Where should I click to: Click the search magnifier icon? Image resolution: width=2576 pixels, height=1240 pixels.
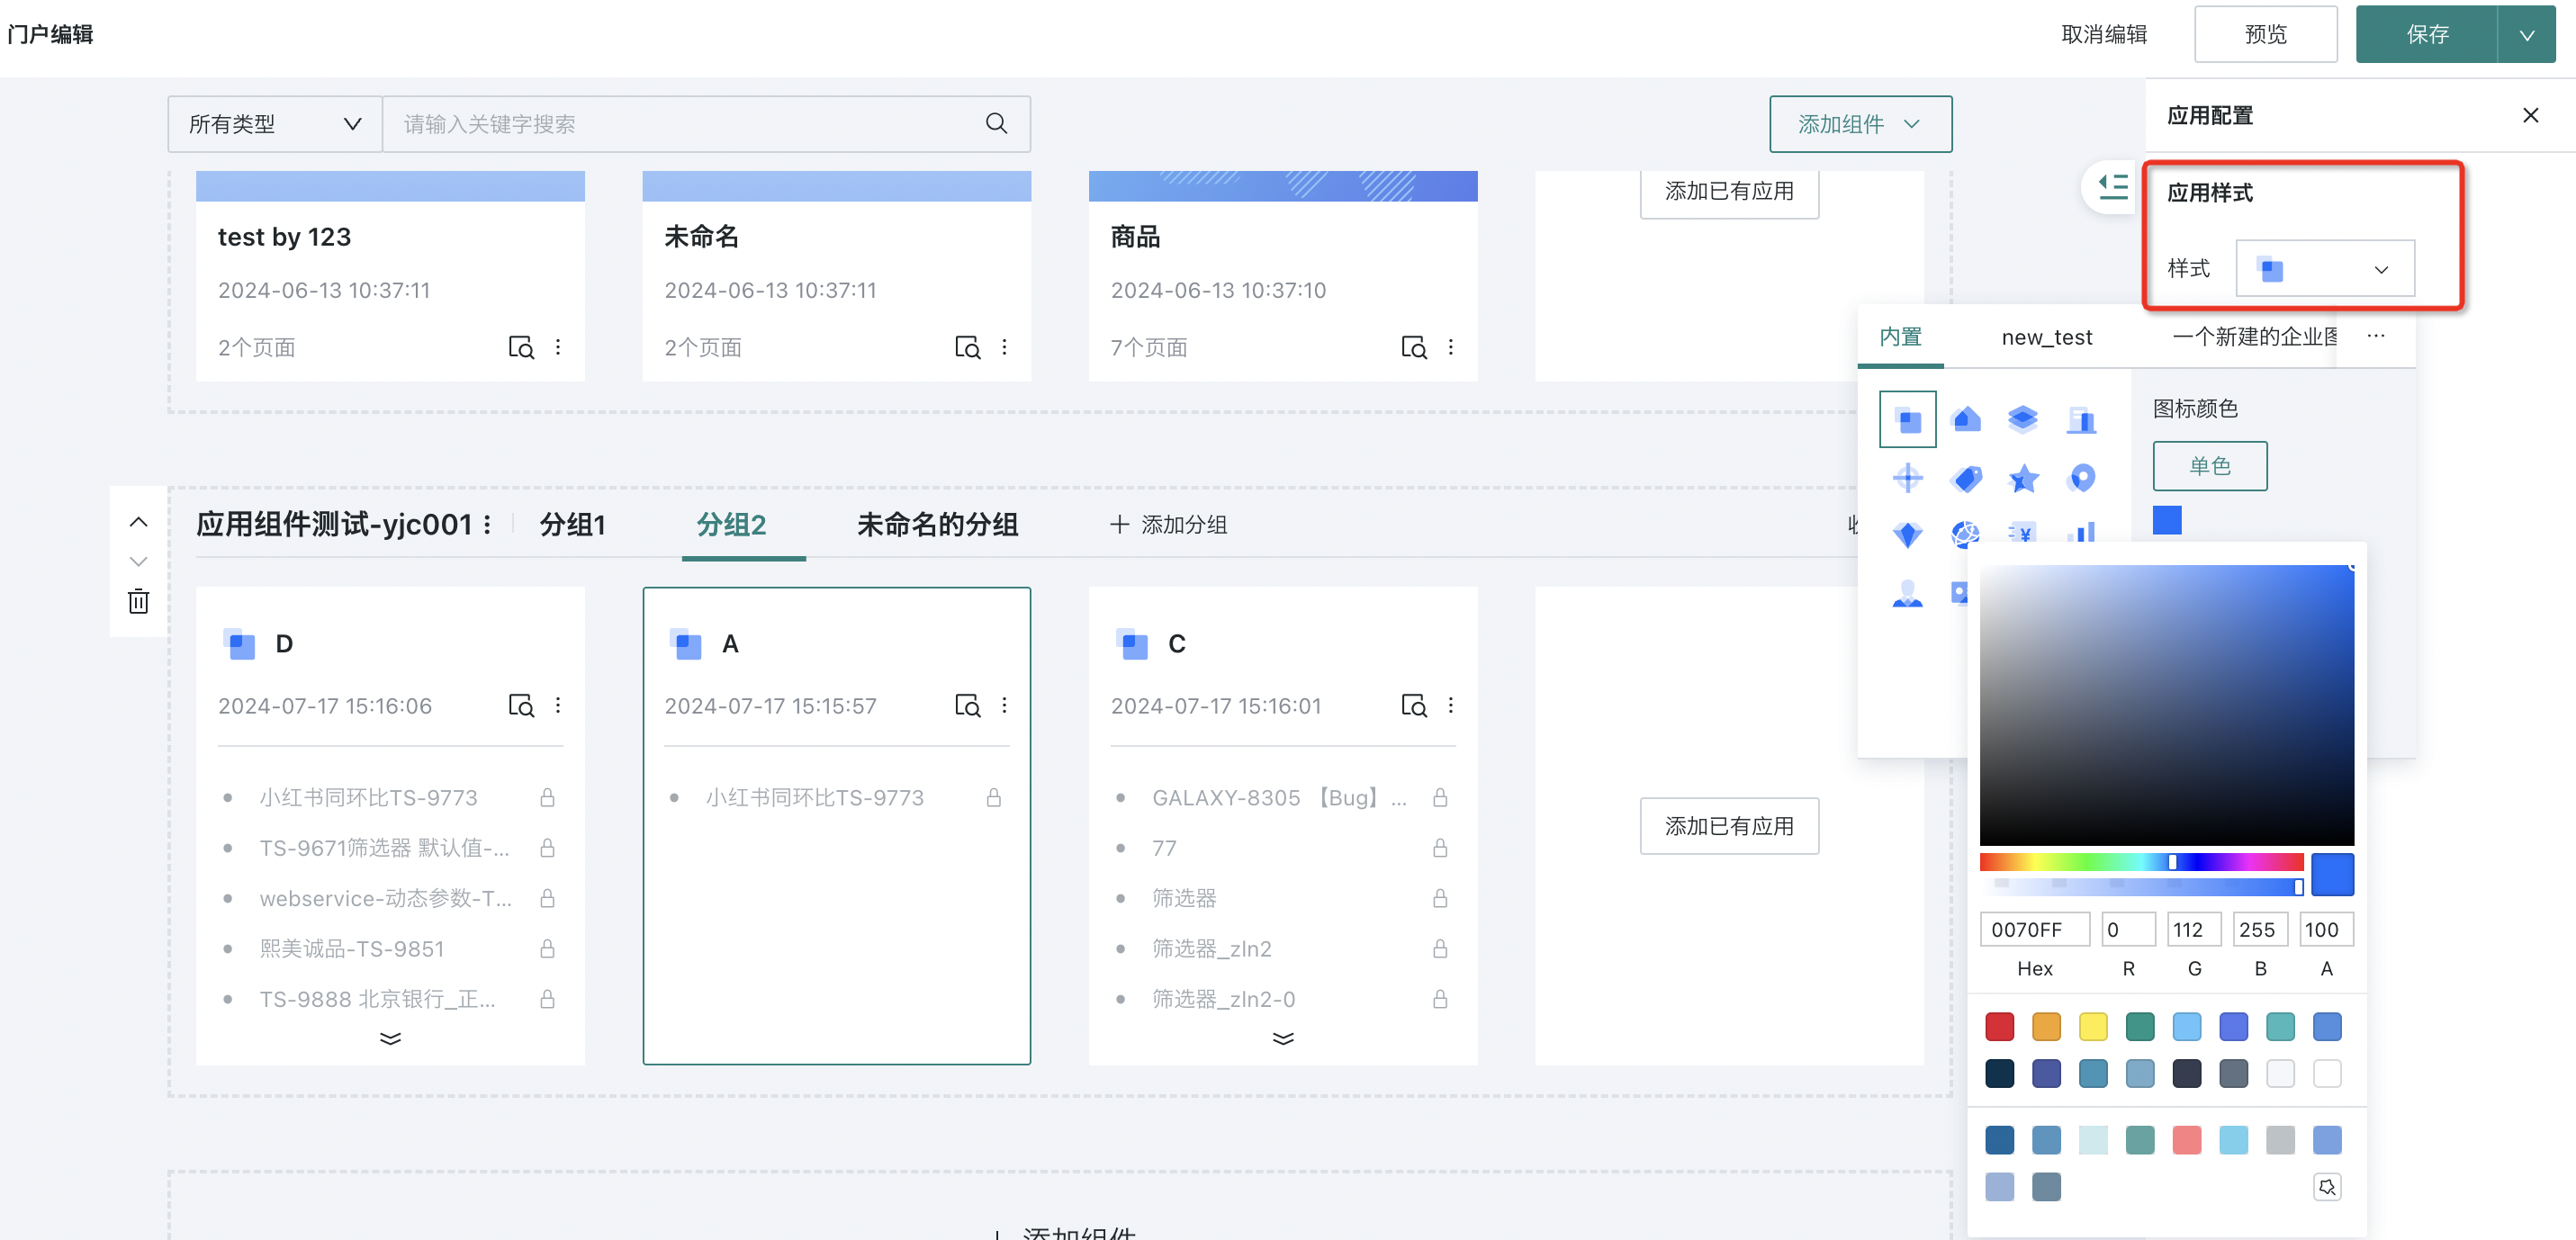point(996,124)
